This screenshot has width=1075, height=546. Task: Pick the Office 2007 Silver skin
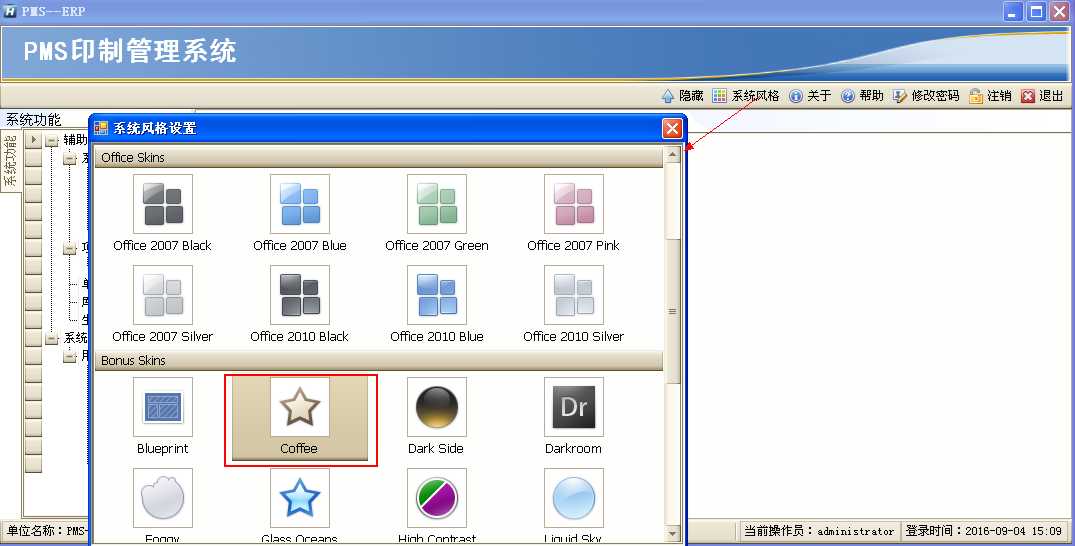pyautogui.click(x=162, y=305)
